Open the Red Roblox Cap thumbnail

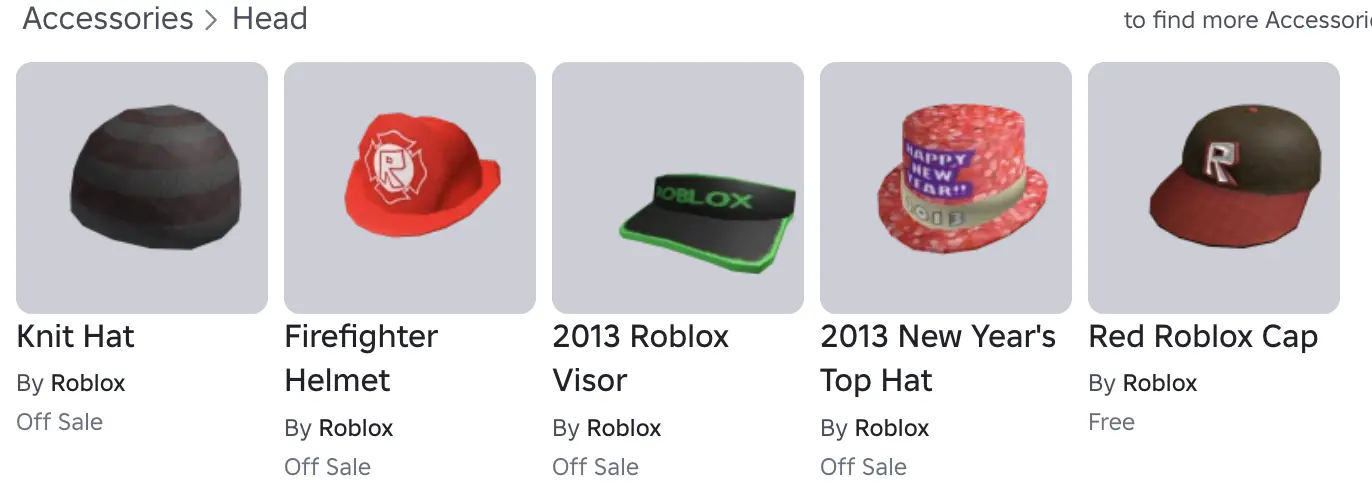[1214, 188]
